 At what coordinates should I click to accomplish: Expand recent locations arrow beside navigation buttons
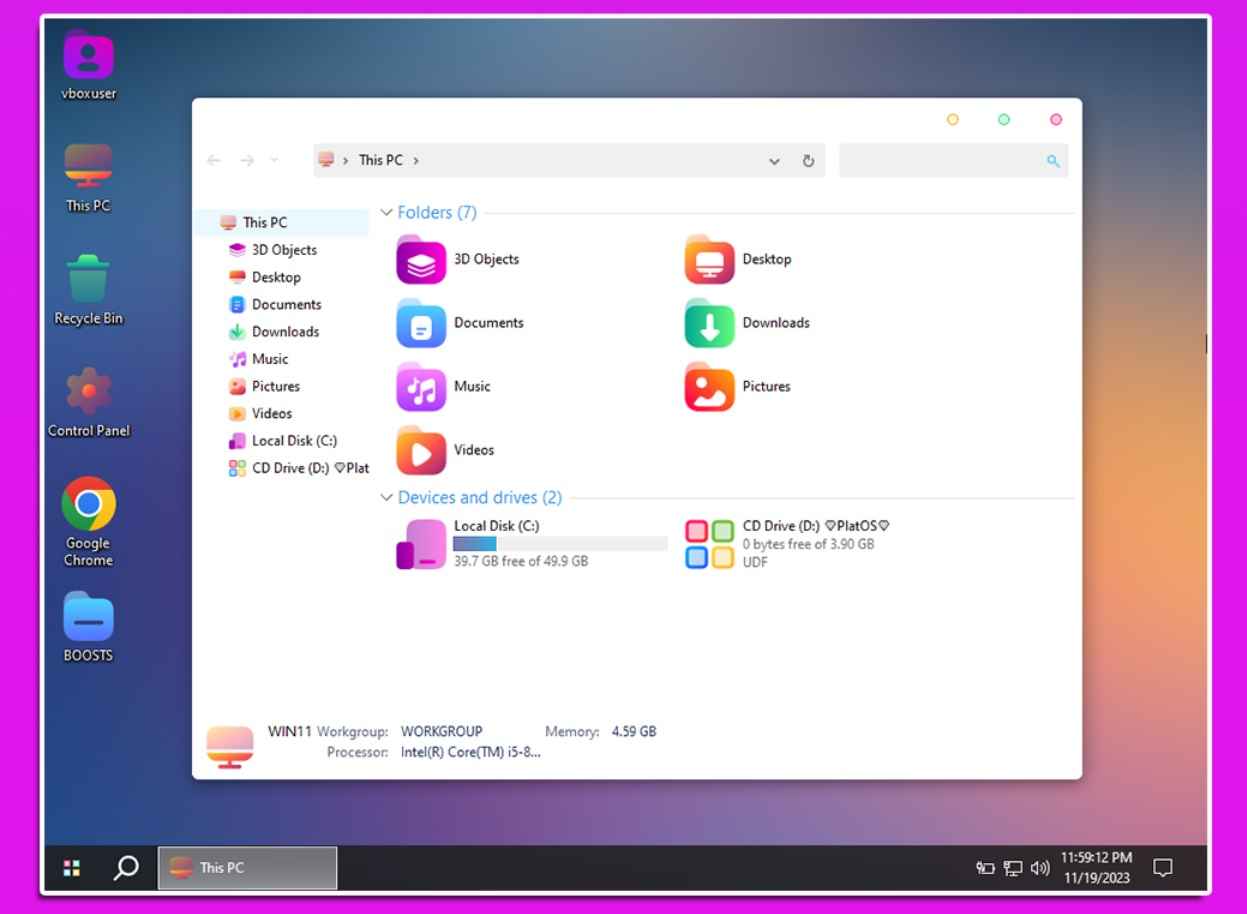[275, 161]
